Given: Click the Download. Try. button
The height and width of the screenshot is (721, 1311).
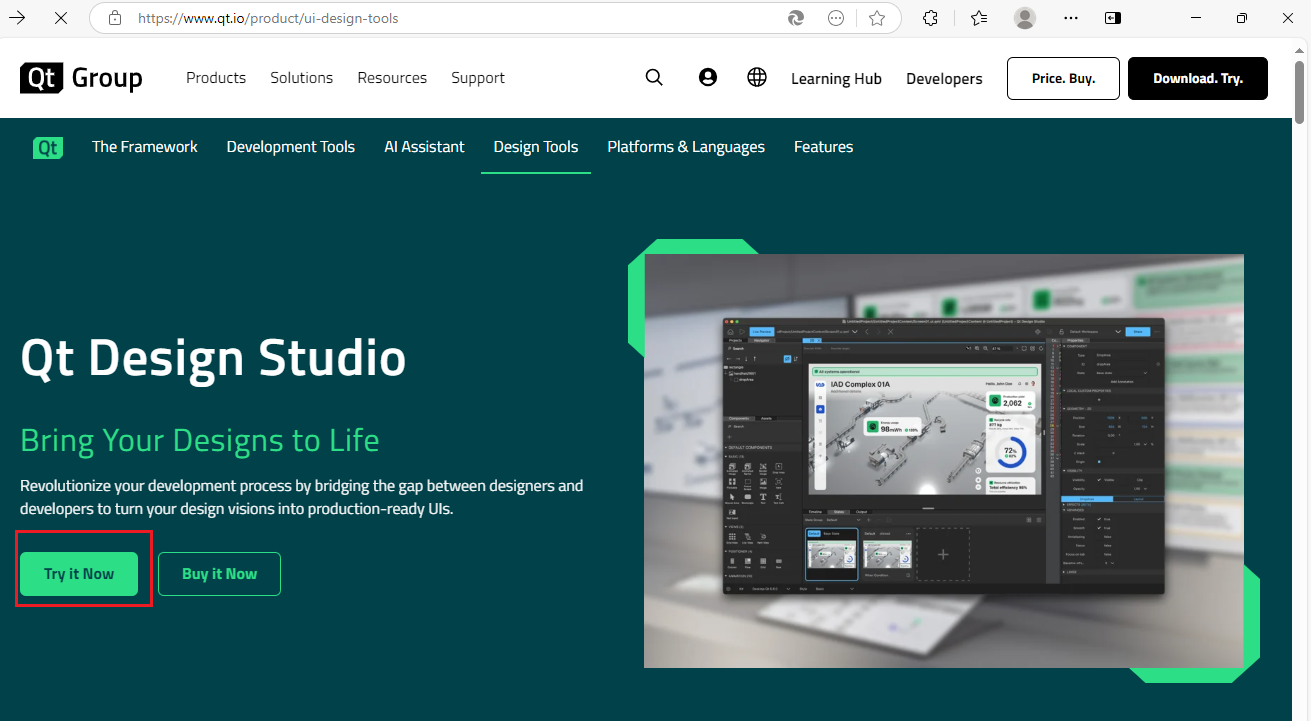Looking at the screenshot, I should point(1198,78).
